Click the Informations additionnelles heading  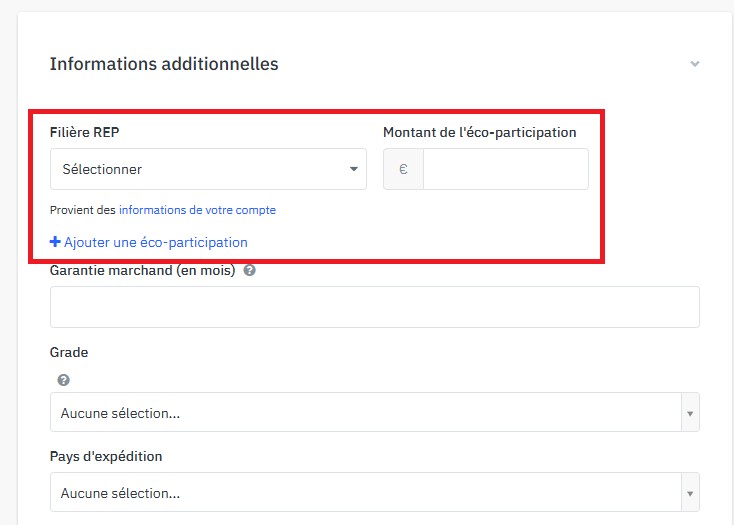[164, 64]
